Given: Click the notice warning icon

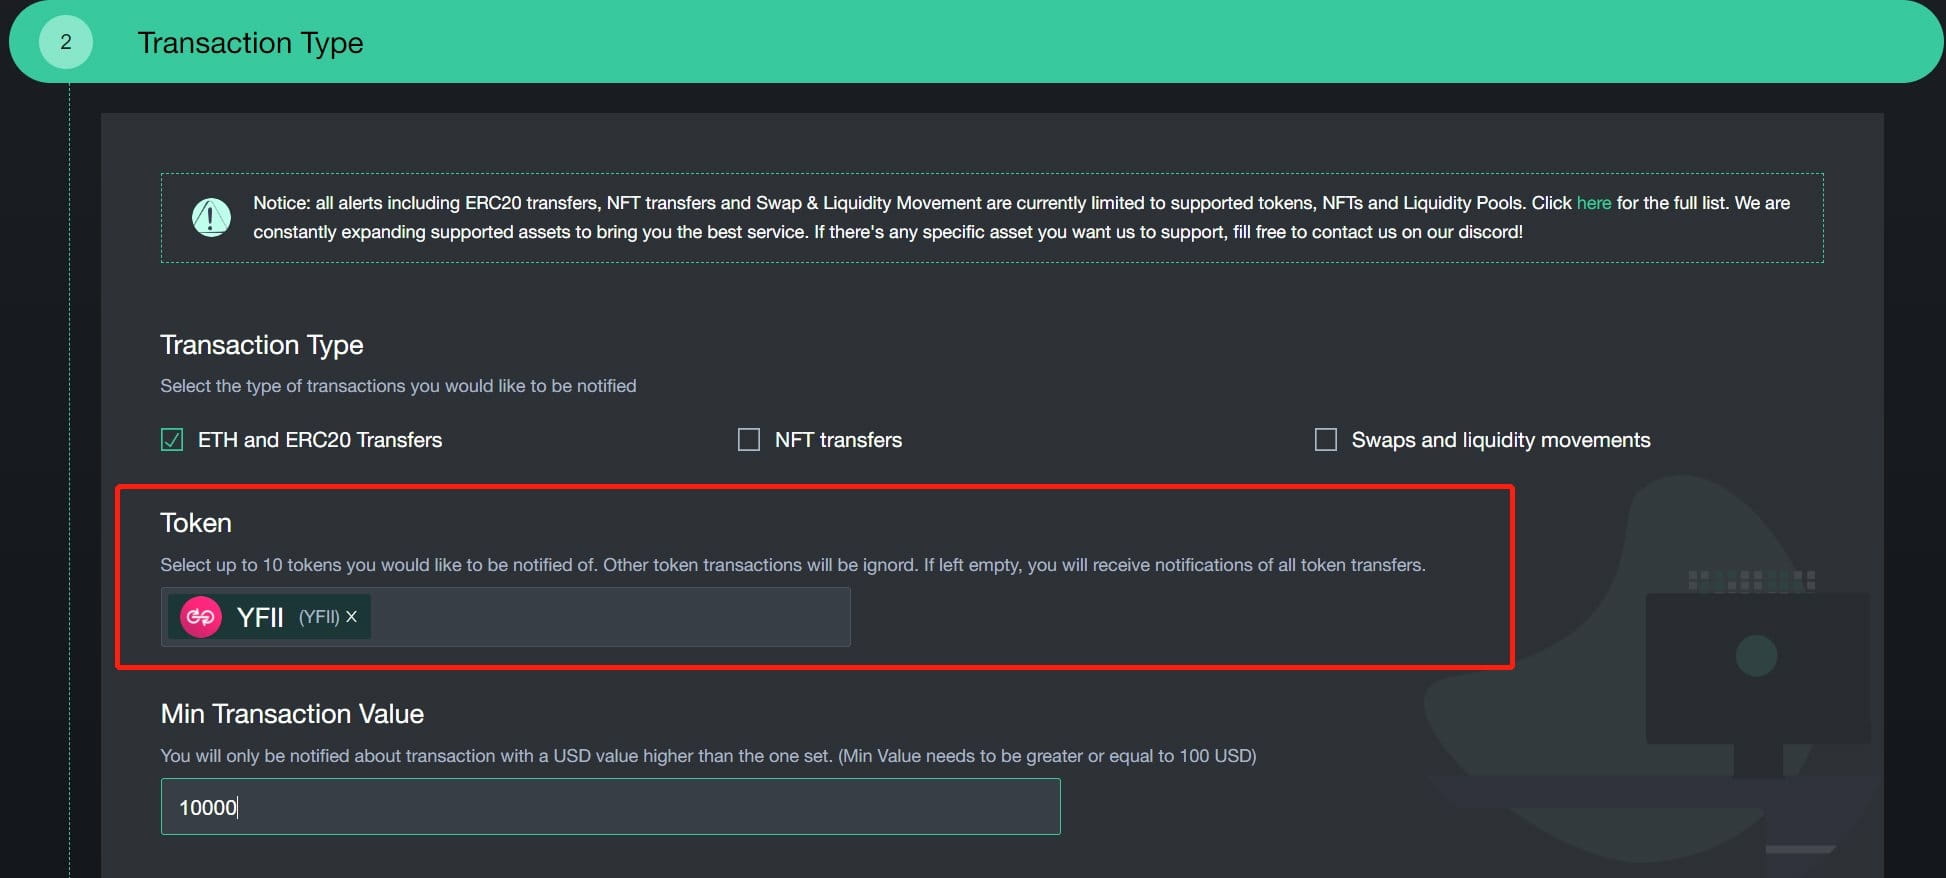Looking at the screenshot, I should 211,217.
